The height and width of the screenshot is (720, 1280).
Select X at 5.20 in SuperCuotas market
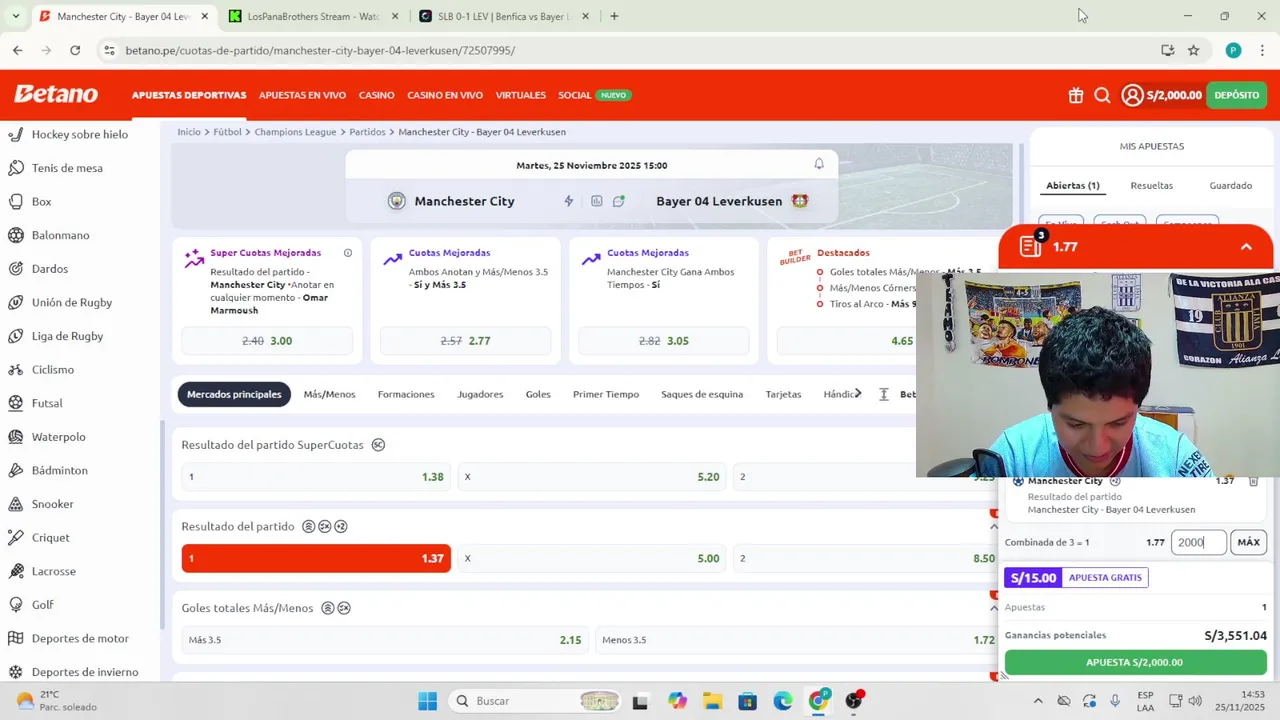(x=592, y=477)
